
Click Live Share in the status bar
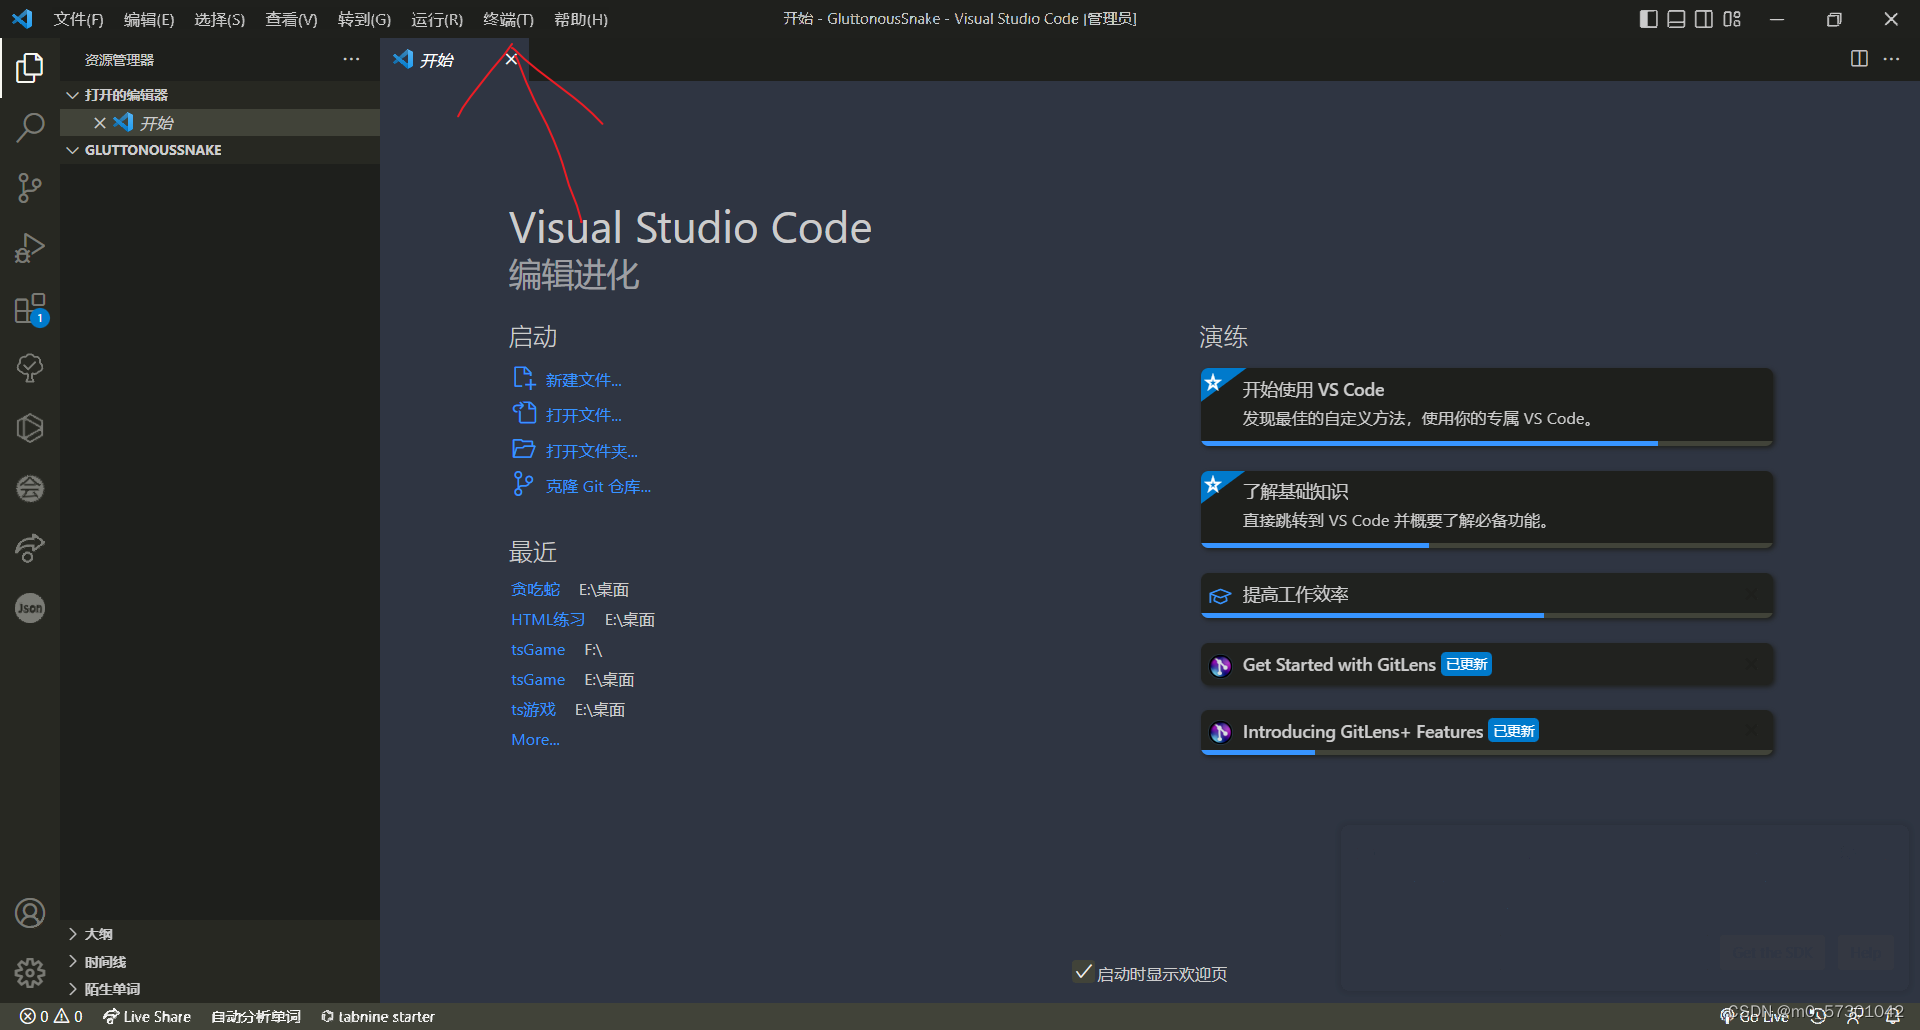147,1016
